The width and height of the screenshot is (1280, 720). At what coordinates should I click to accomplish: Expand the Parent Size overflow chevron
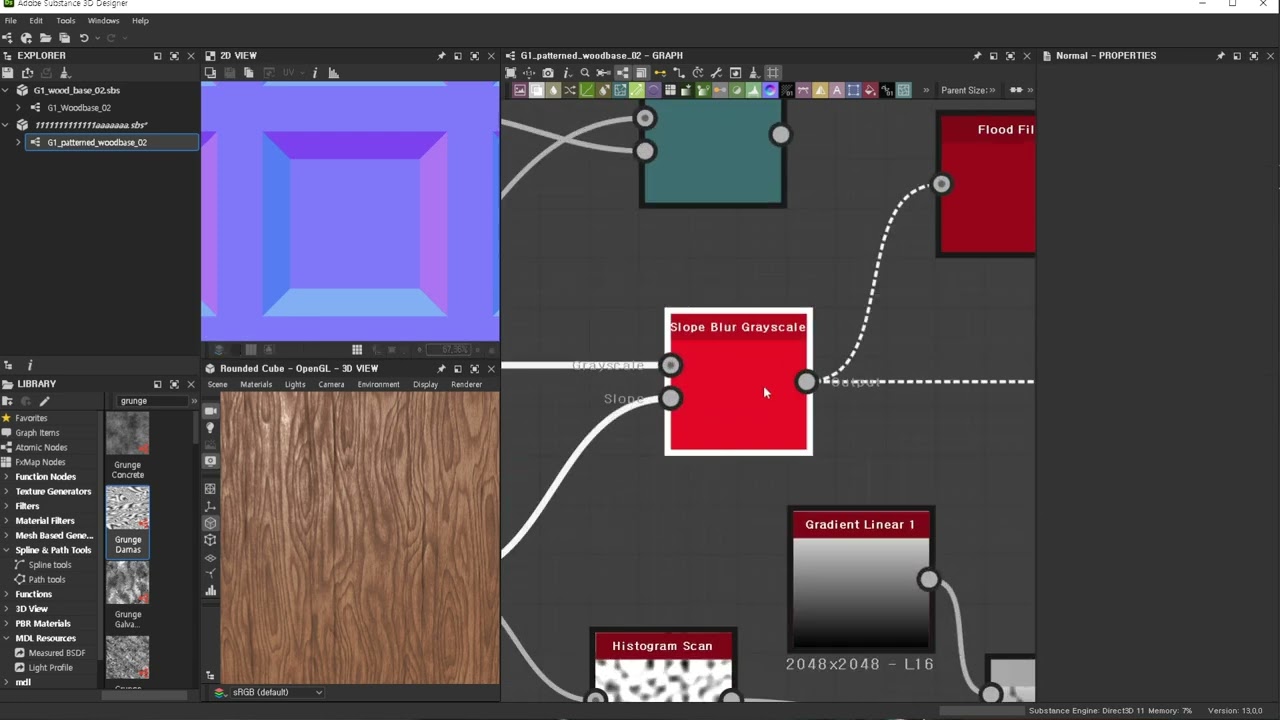tap(991, 90)
